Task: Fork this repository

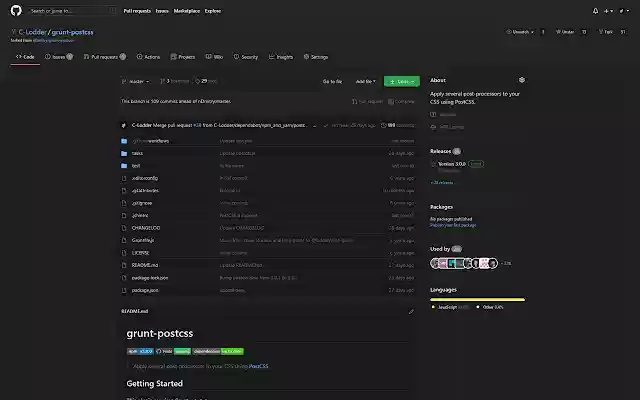Action: click(x=606, y=32)
